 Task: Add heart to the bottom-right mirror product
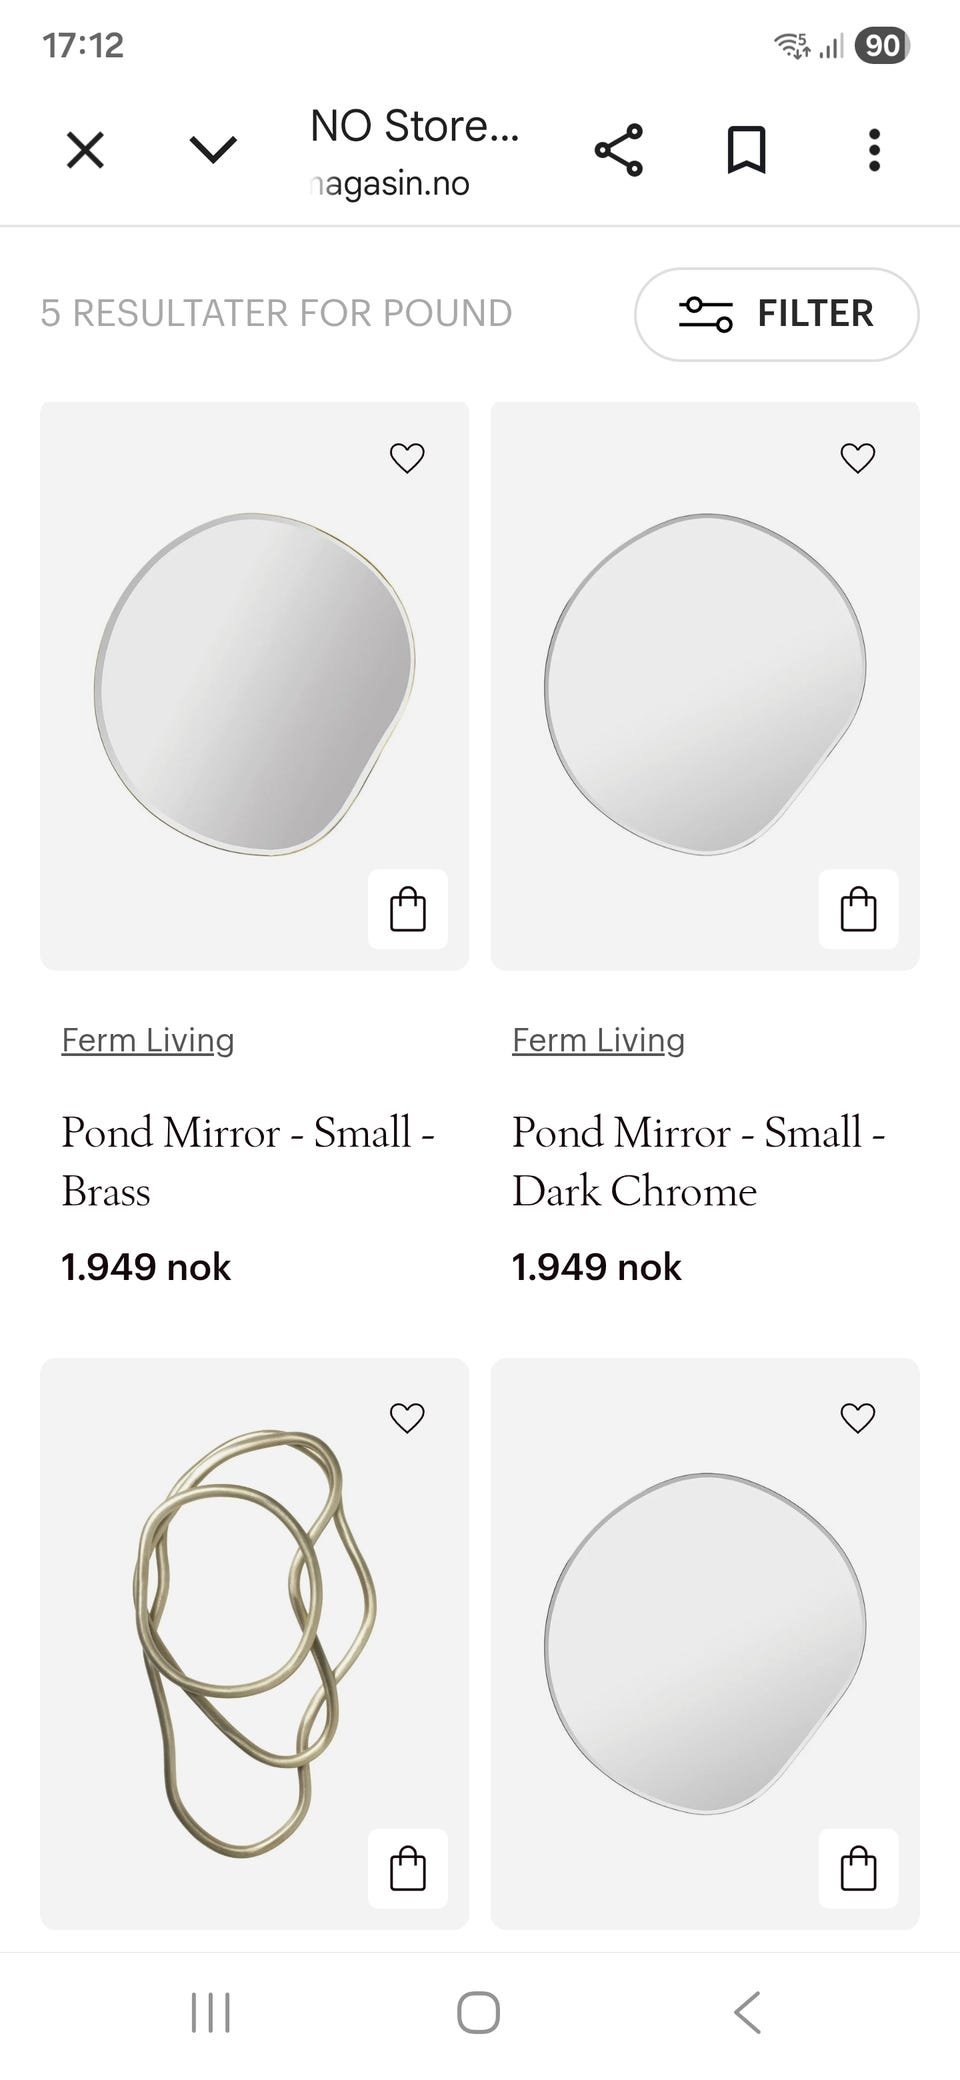click(858, 1417)
